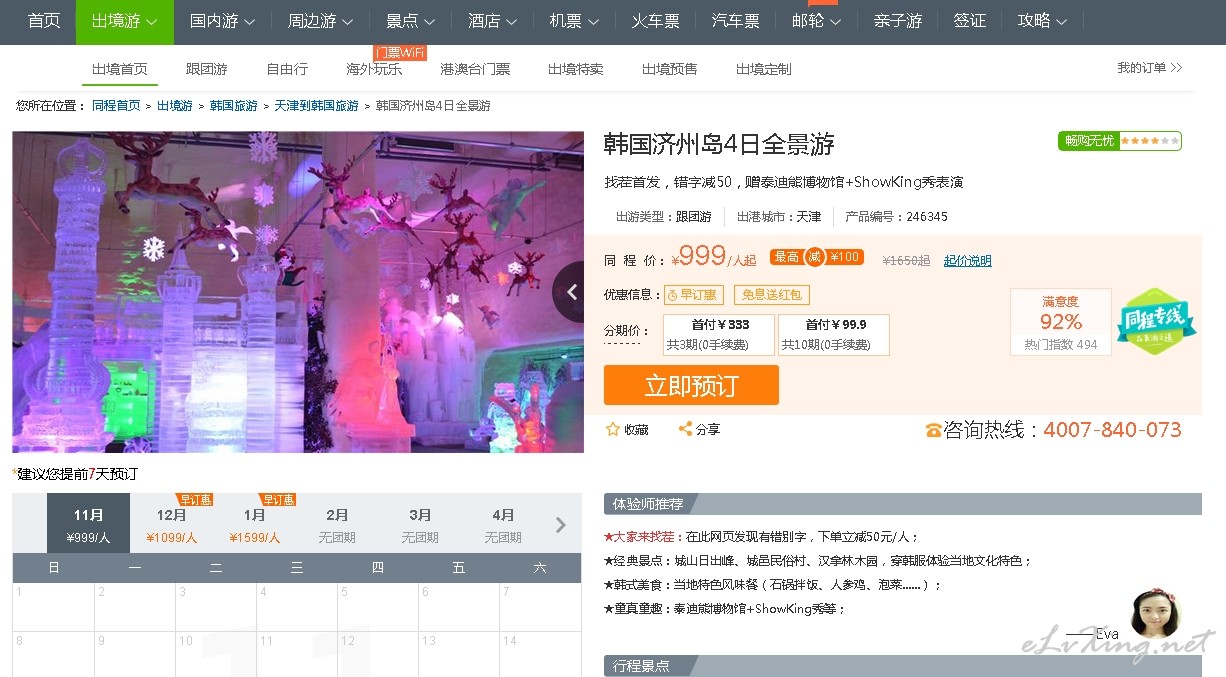Click the 免息送红包 tag
The image size is (1226, 677).
point(771,295)
